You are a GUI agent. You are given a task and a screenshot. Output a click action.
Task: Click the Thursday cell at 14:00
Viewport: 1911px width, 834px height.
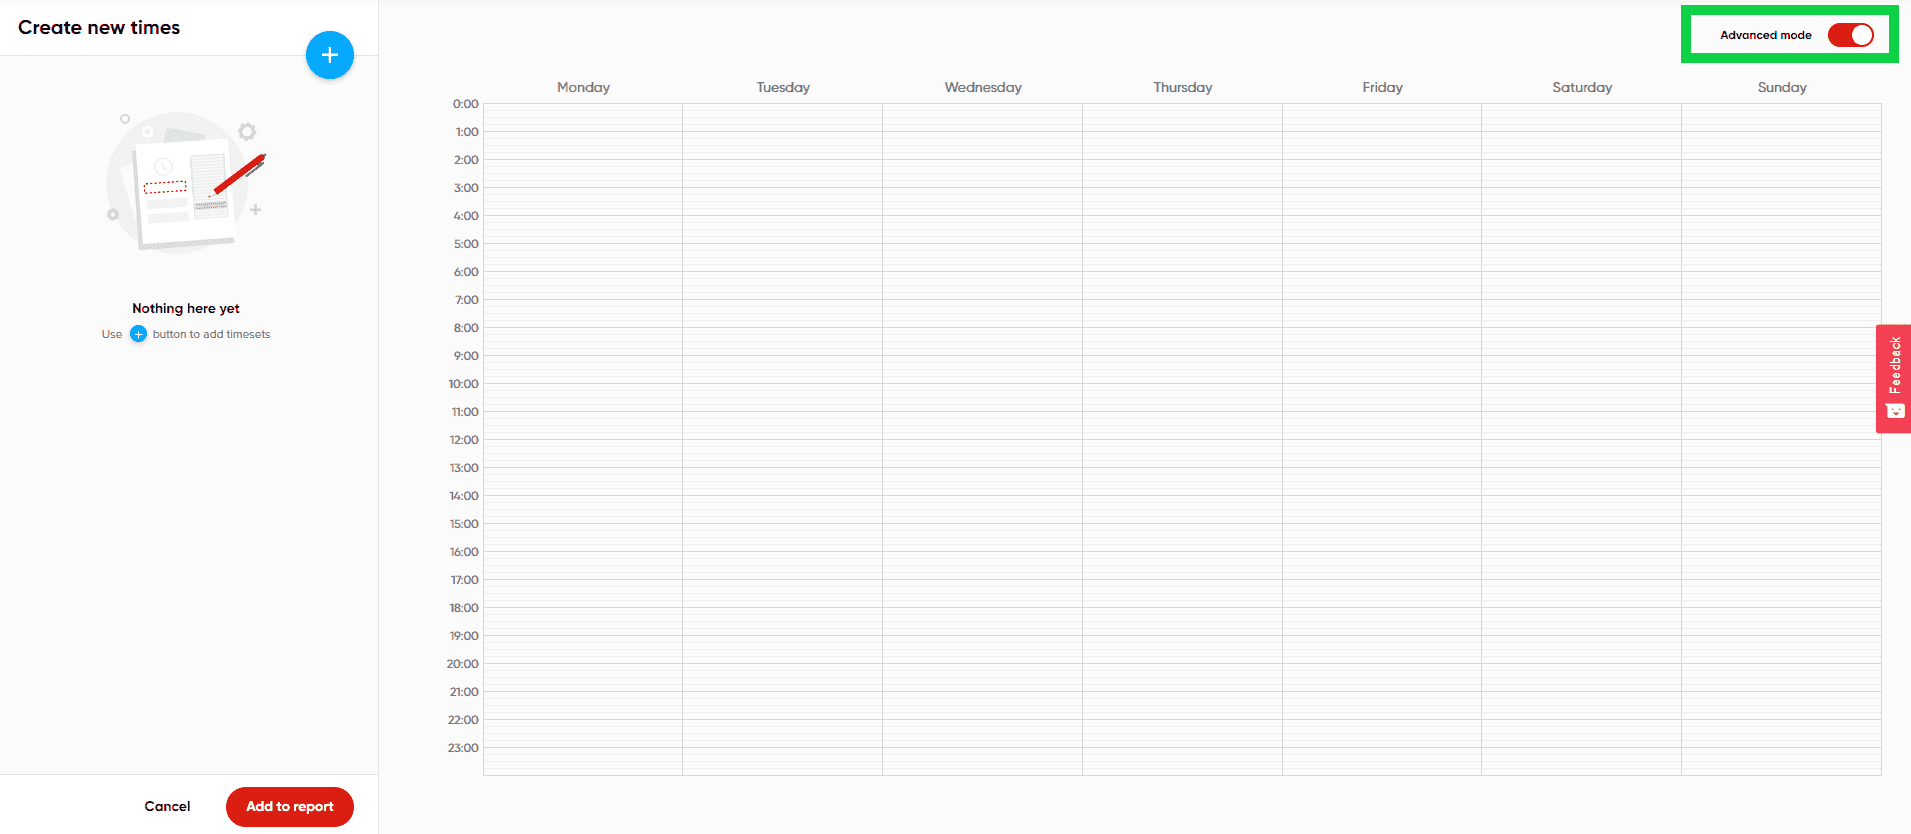1182,509
